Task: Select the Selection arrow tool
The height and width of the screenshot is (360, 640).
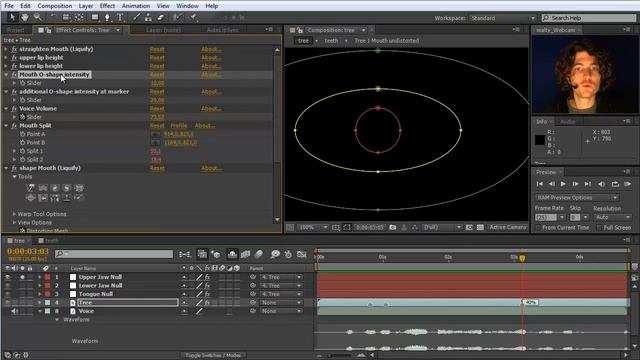Action: 12,17
